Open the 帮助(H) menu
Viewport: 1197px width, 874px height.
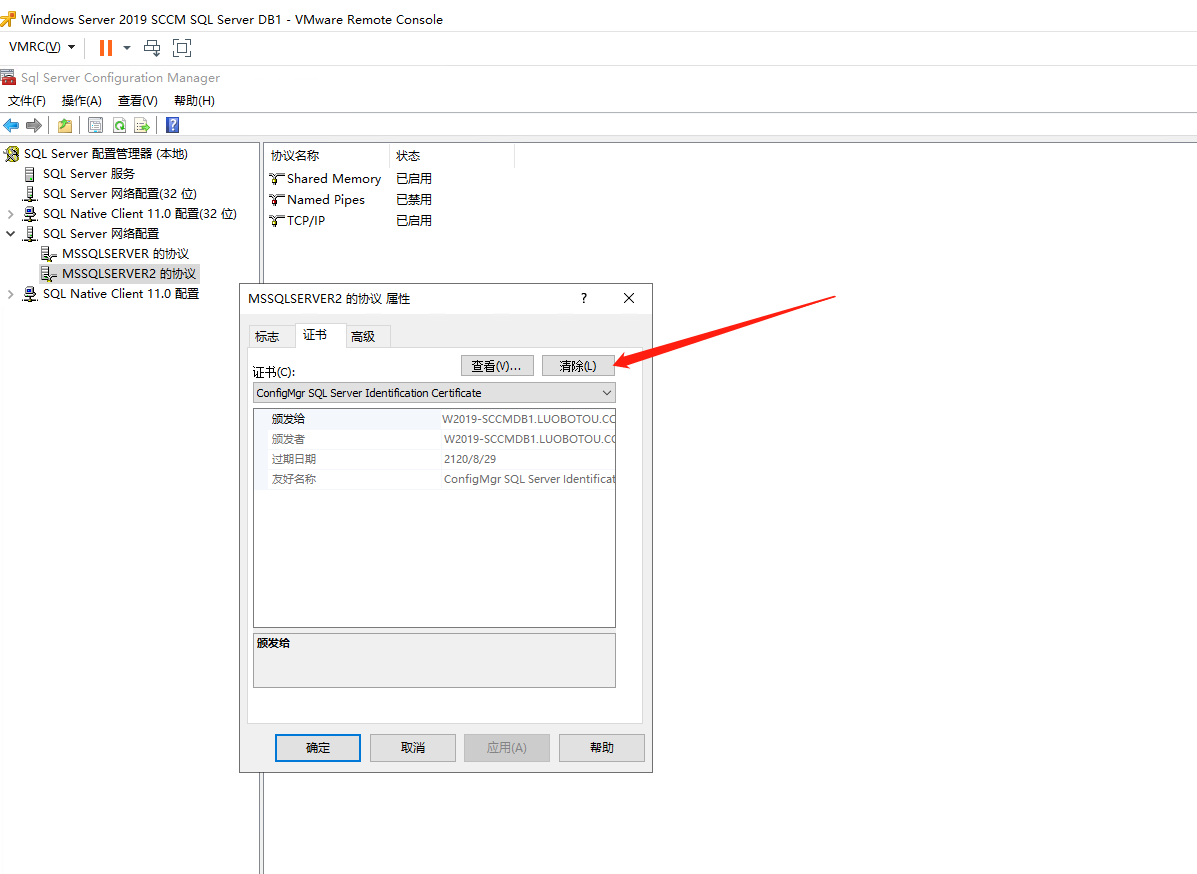point(194,101)
